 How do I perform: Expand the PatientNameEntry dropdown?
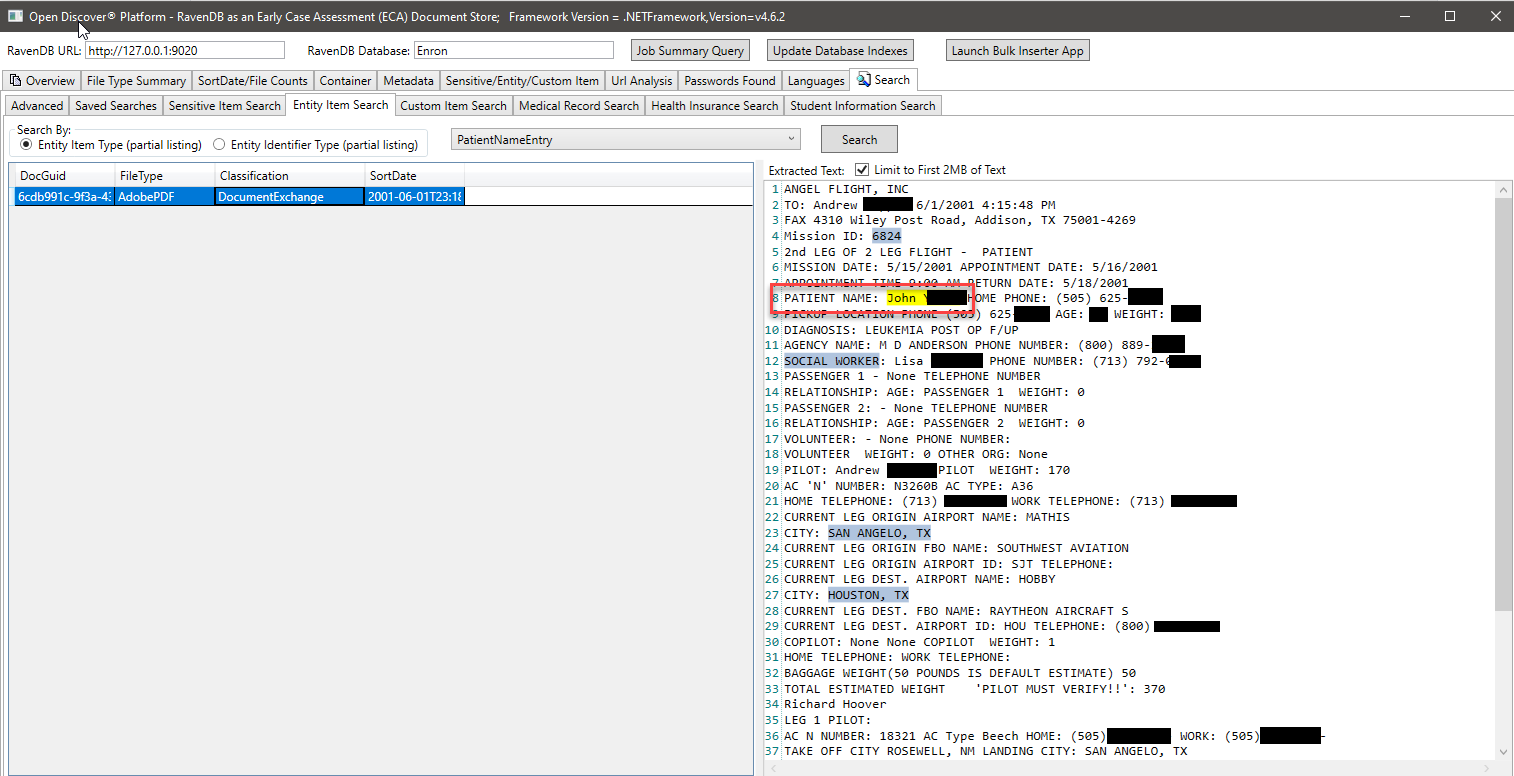[x=791, y=140]
